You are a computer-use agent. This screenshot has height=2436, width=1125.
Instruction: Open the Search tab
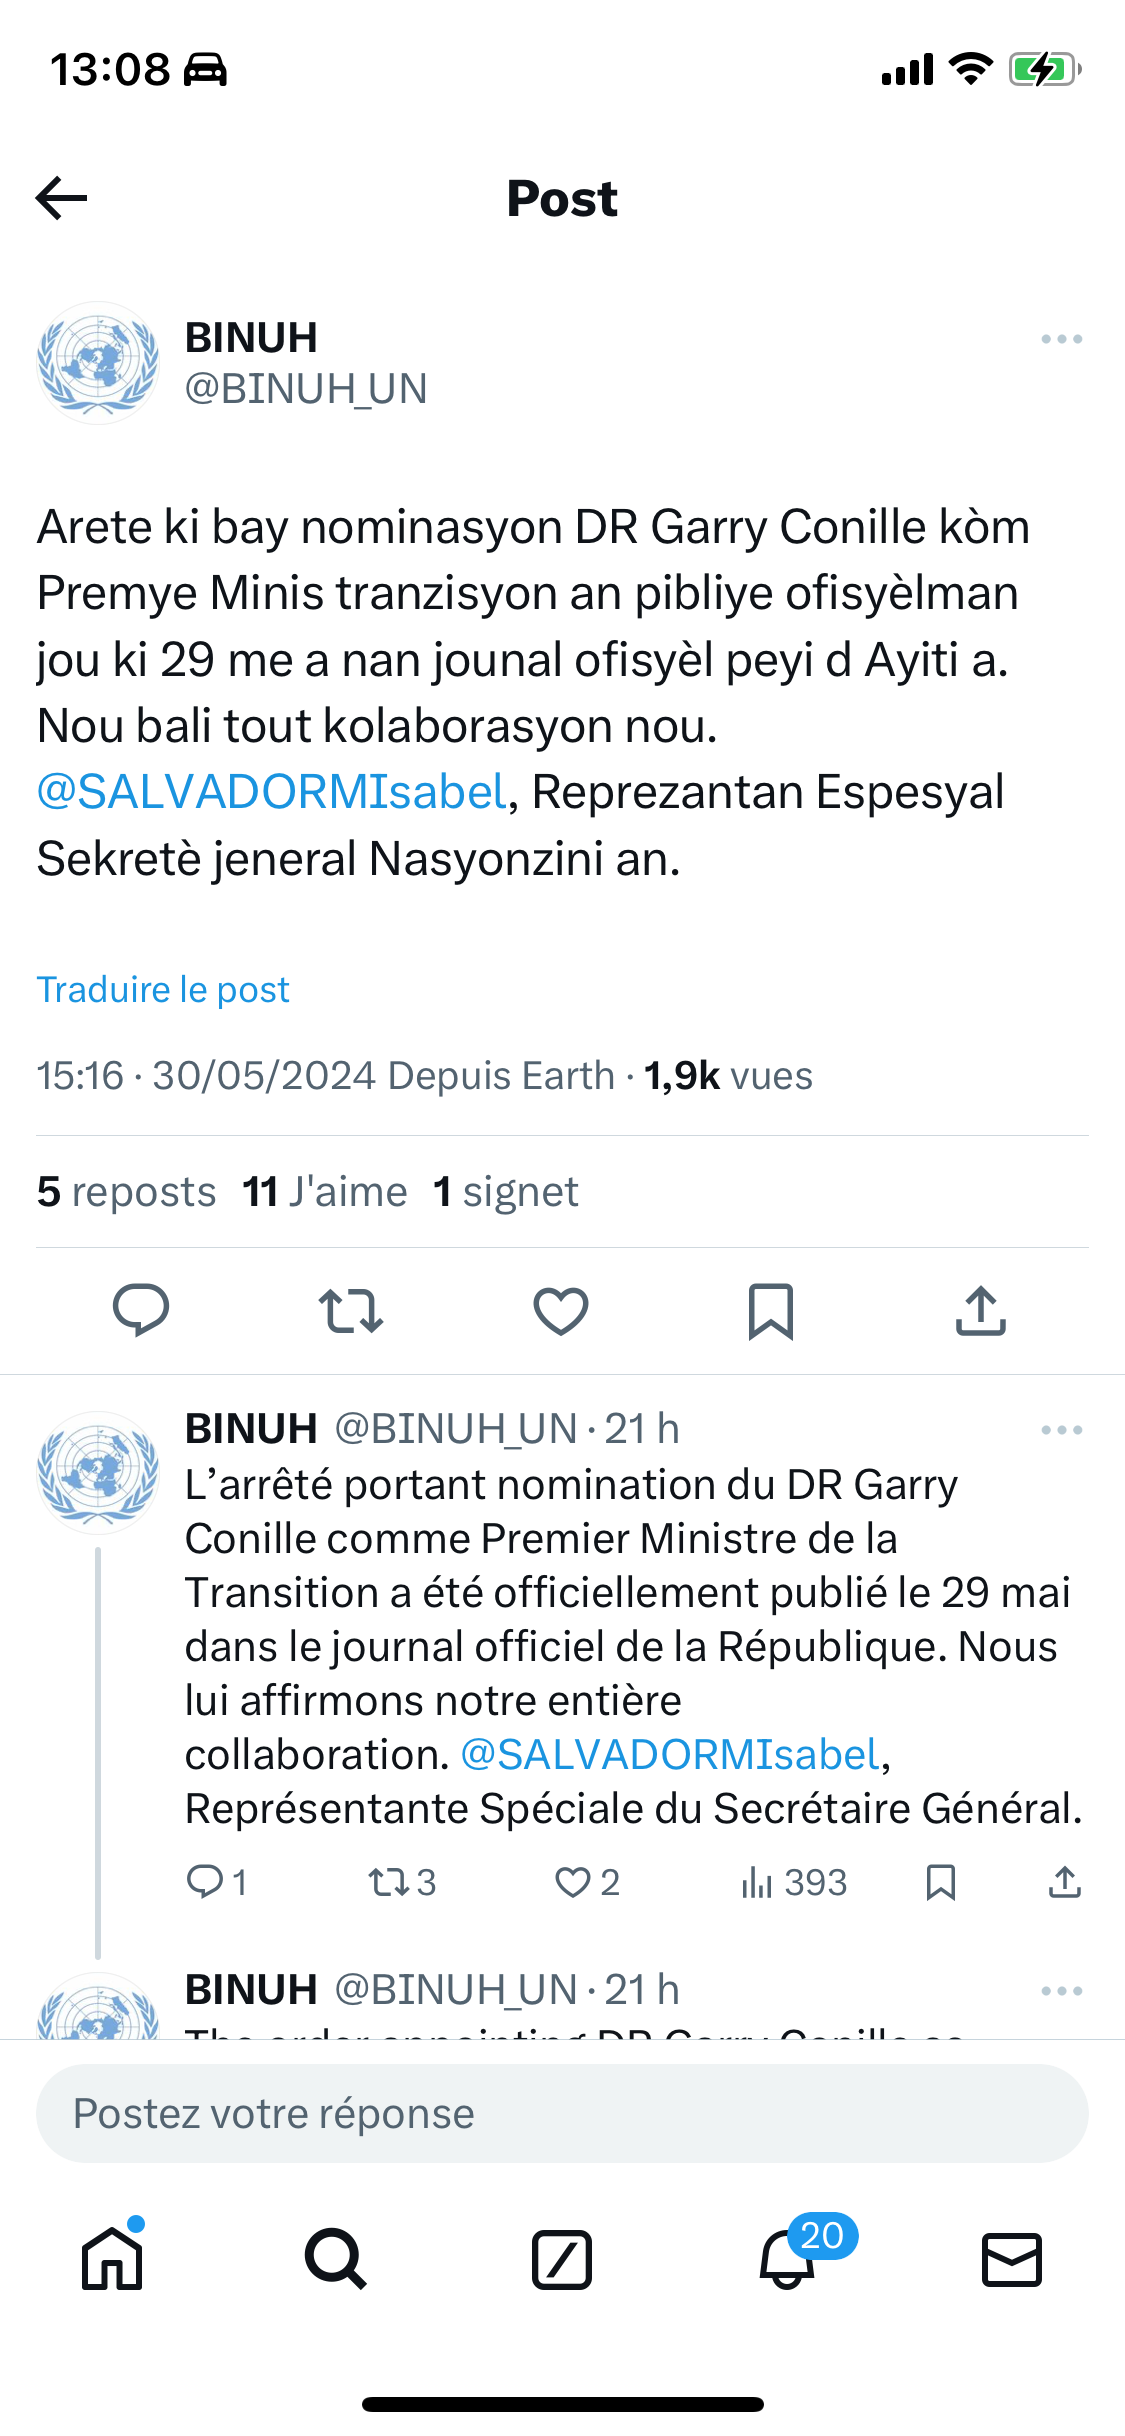coord(336,2259)
